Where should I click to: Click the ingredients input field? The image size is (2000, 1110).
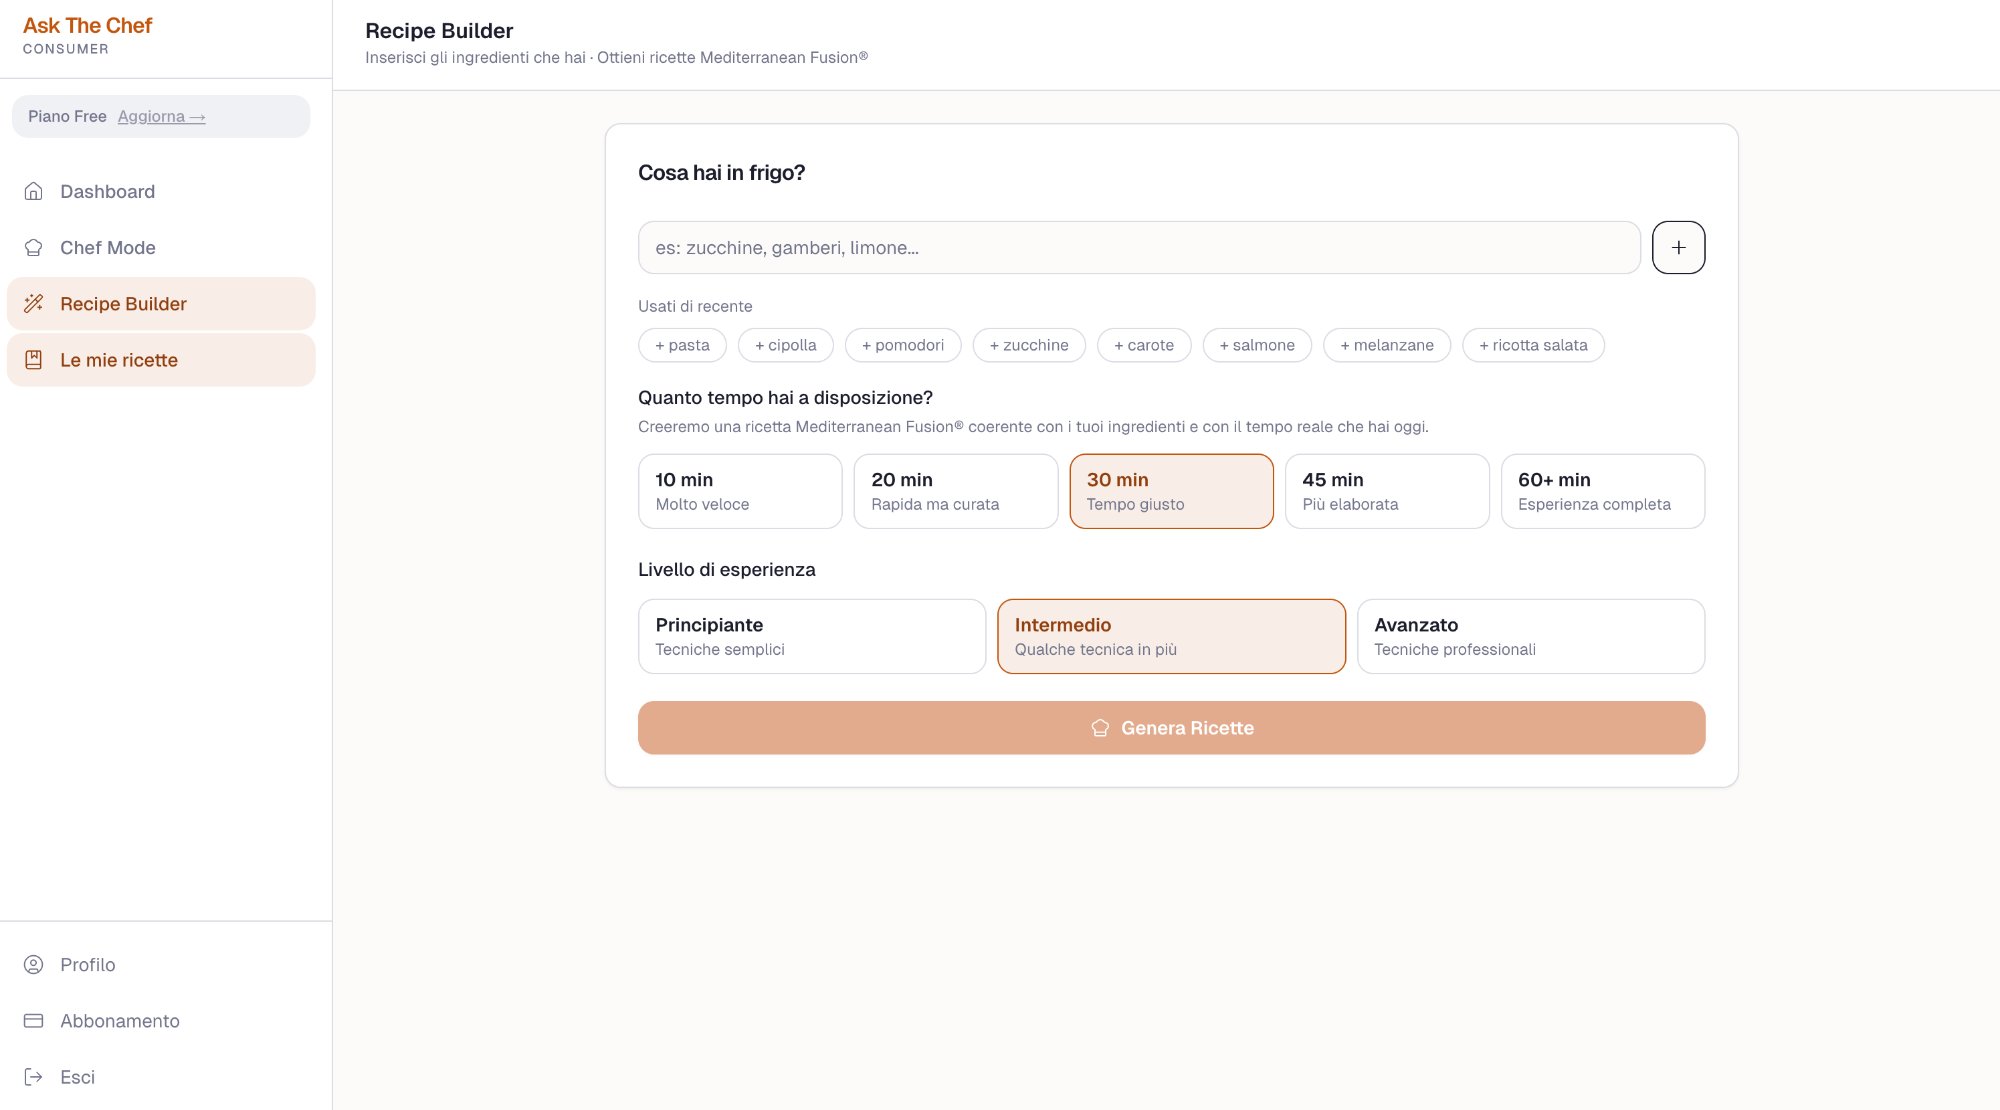[1139, 247]
